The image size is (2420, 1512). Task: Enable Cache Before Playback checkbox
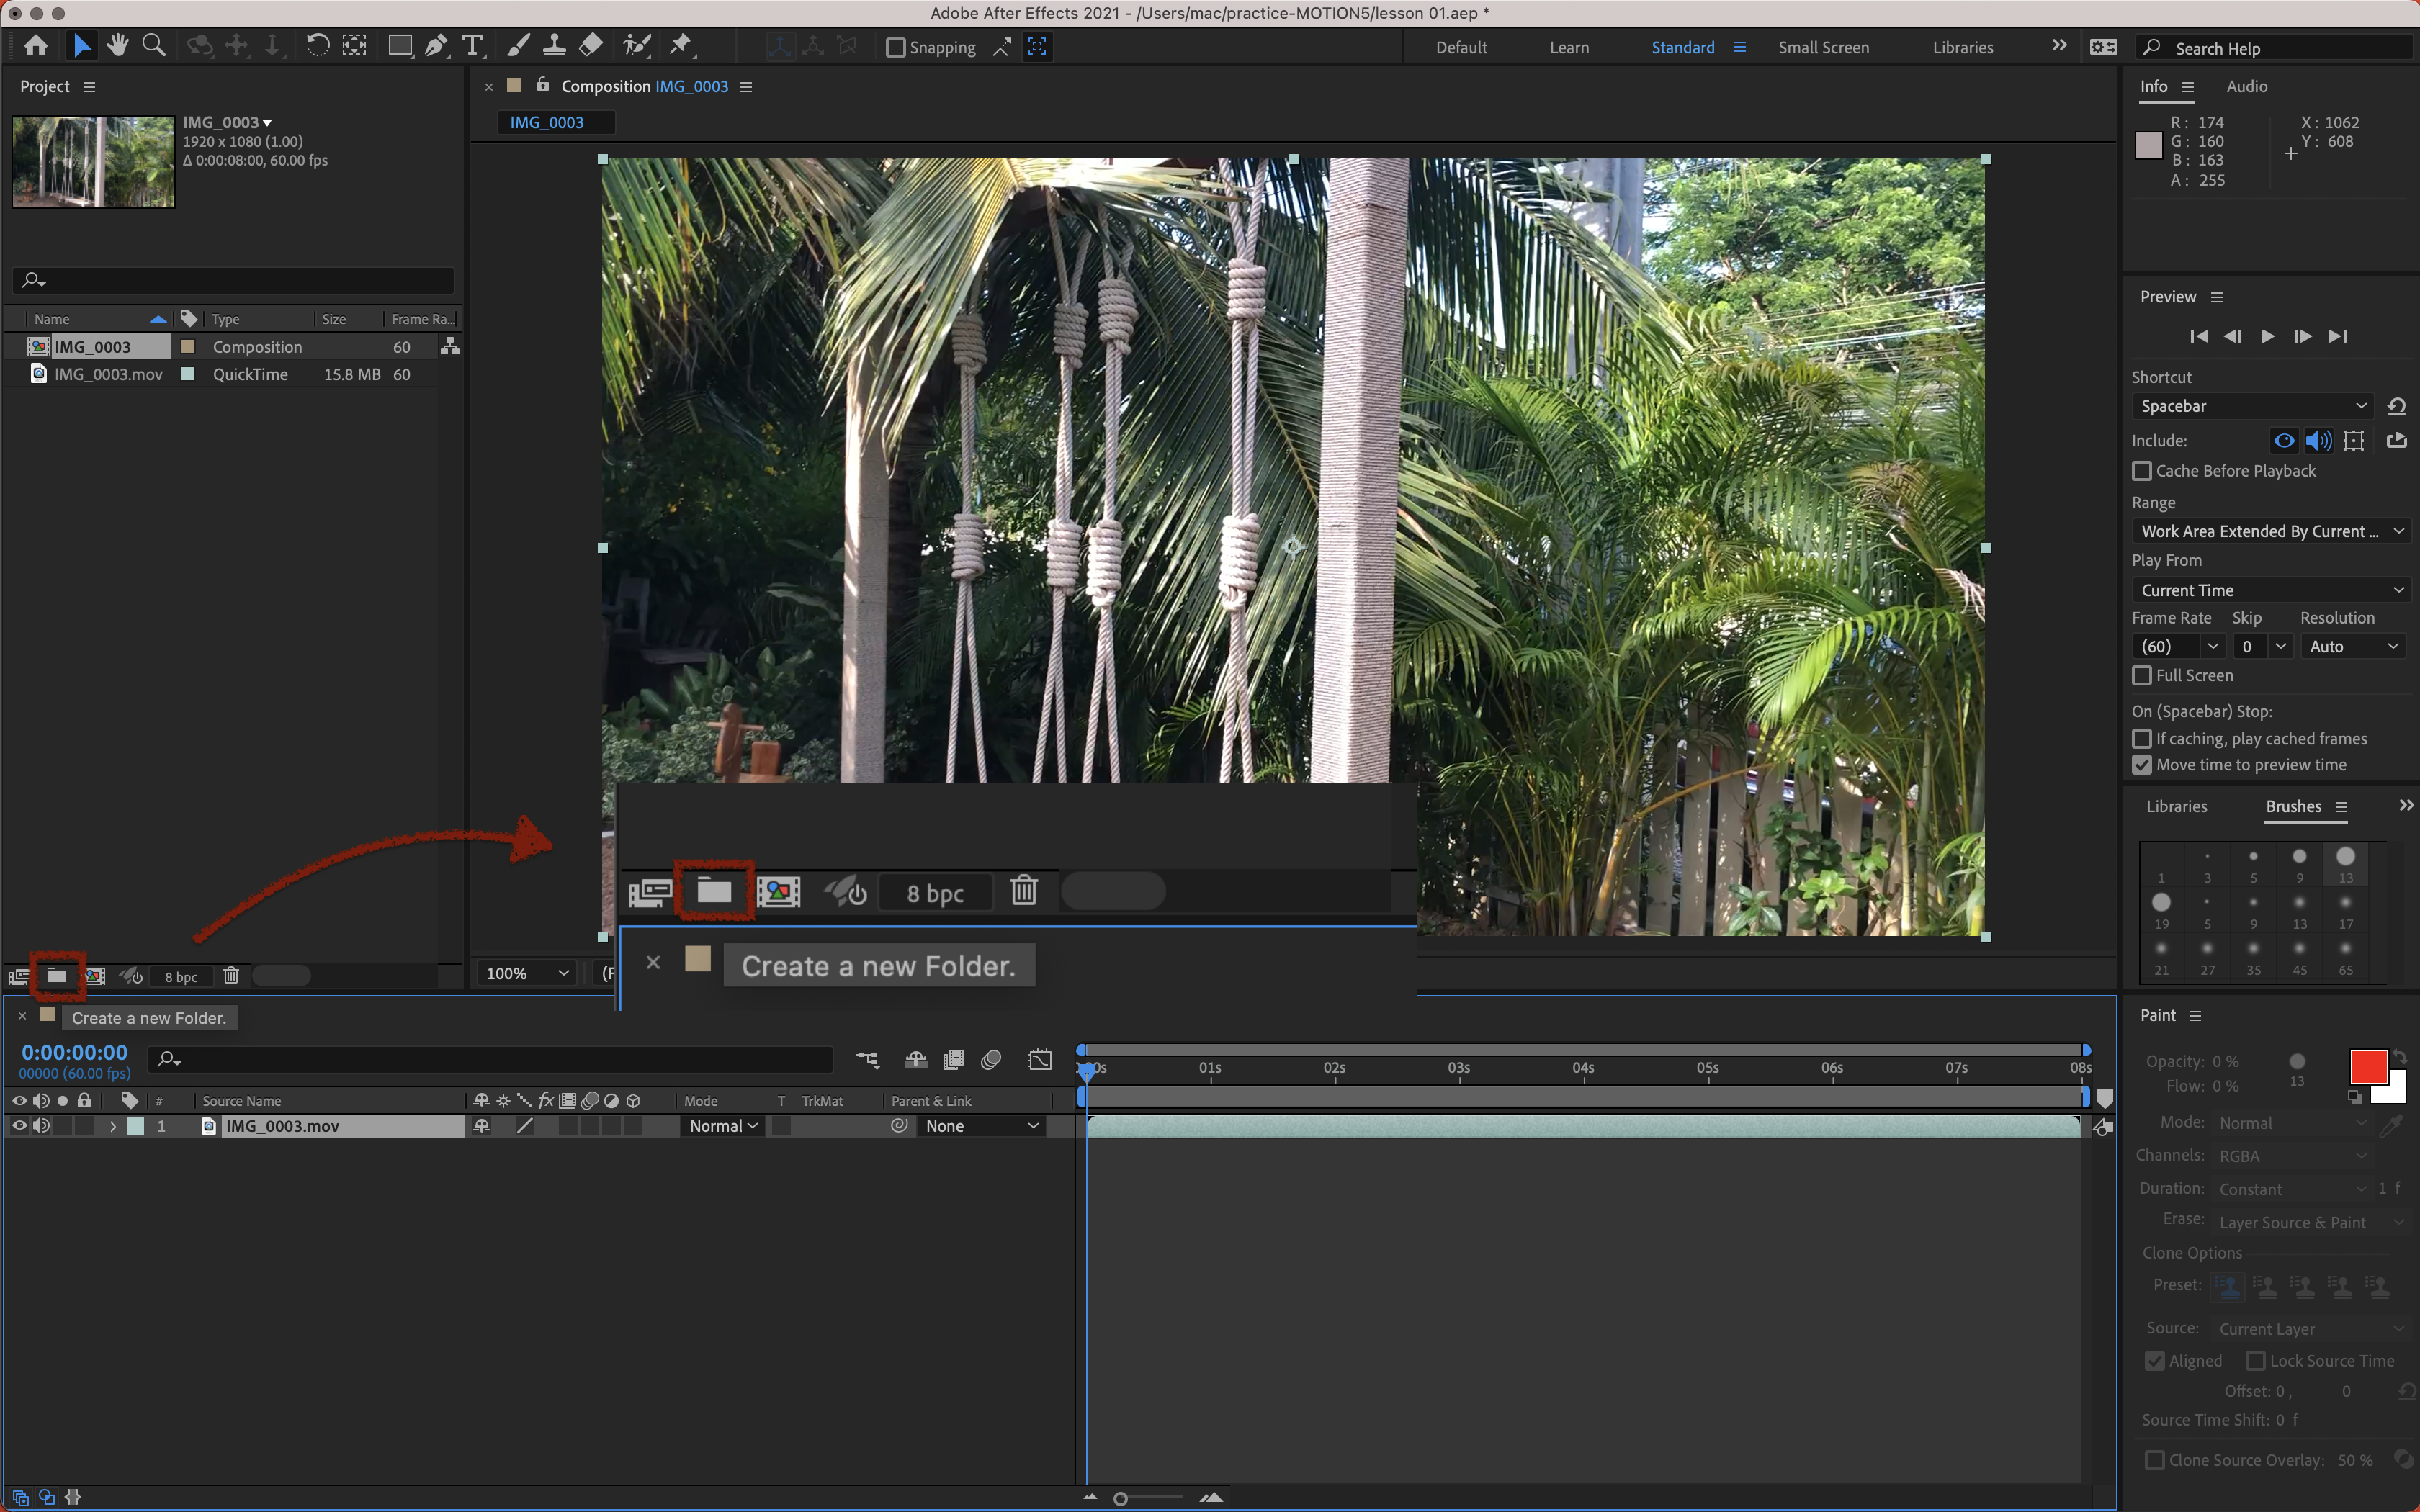[2142, 471]
